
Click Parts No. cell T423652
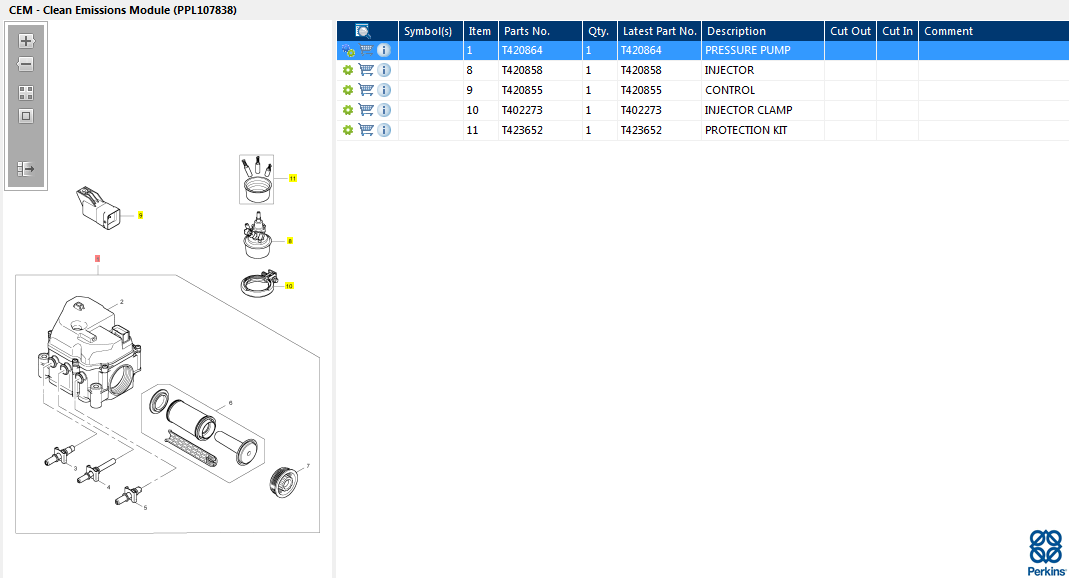pos(540,130)
